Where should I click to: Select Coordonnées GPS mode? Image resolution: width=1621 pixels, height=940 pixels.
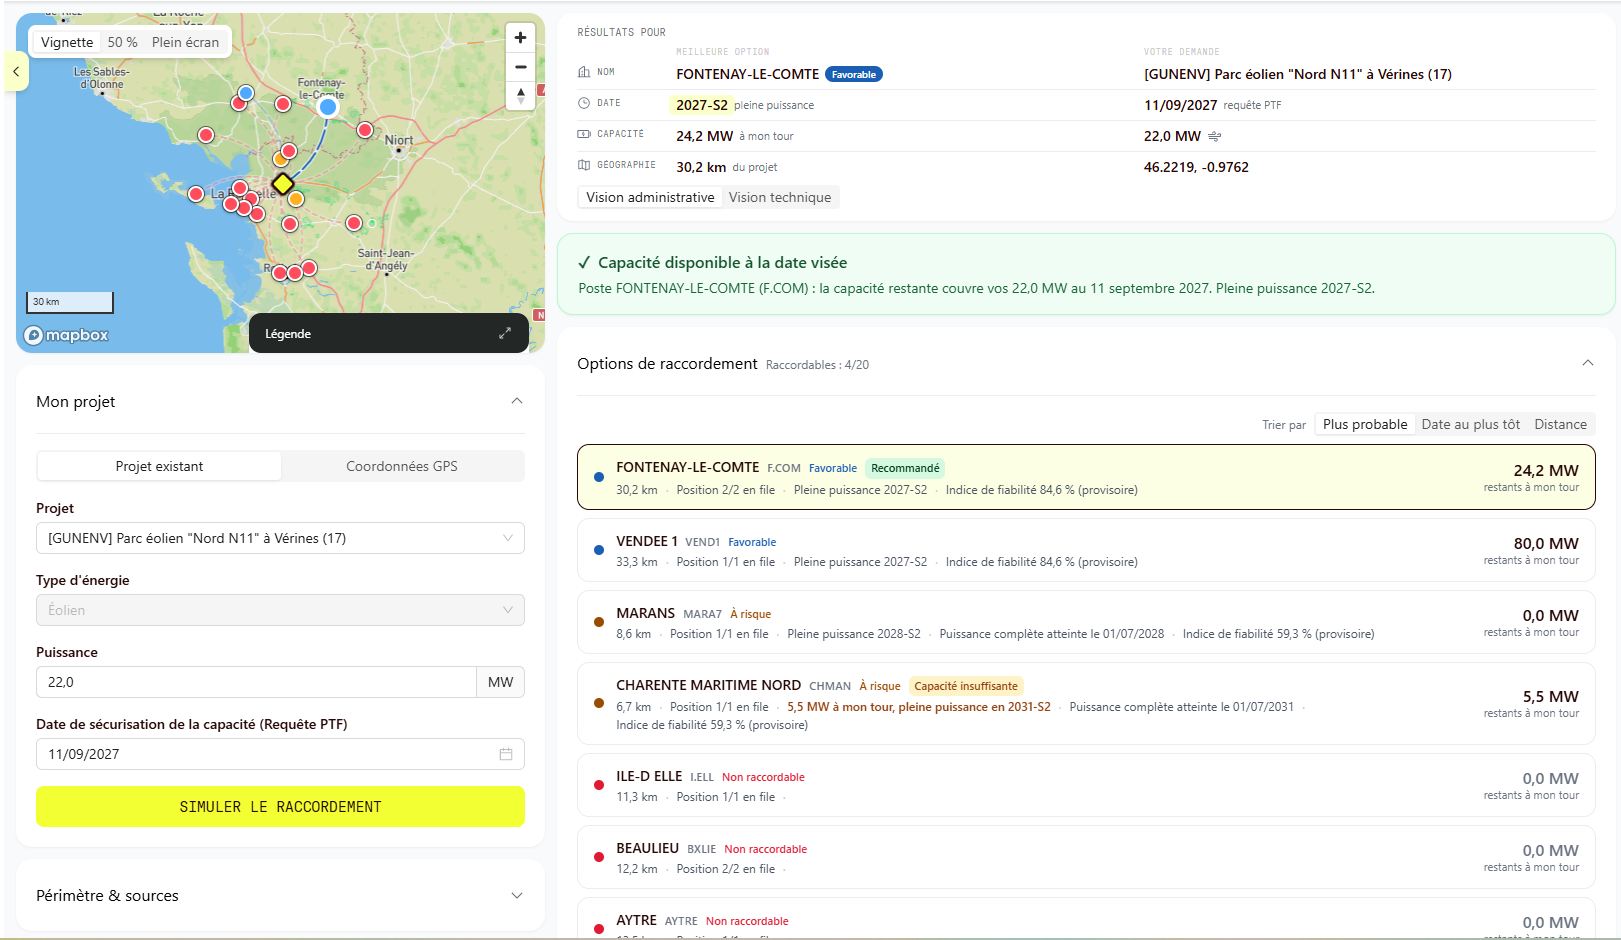tap(402, 466)
